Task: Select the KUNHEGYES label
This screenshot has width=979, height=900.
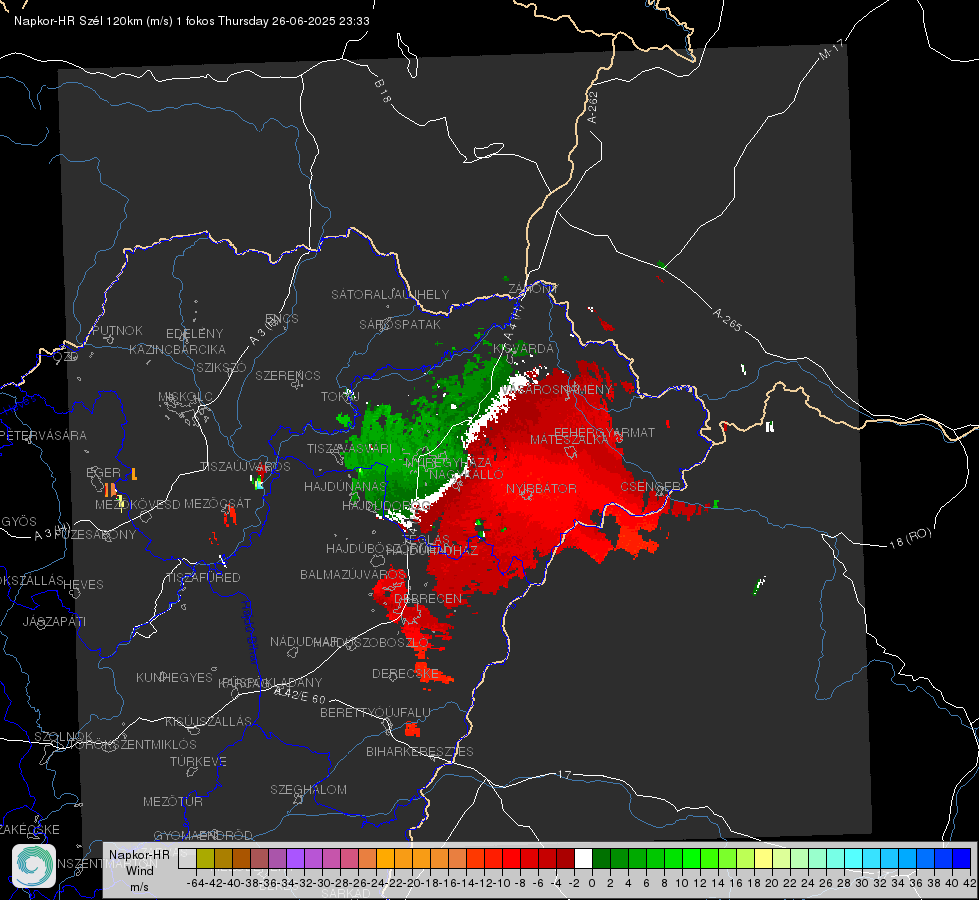Action: pyautogui.click(x=174, y=678)
